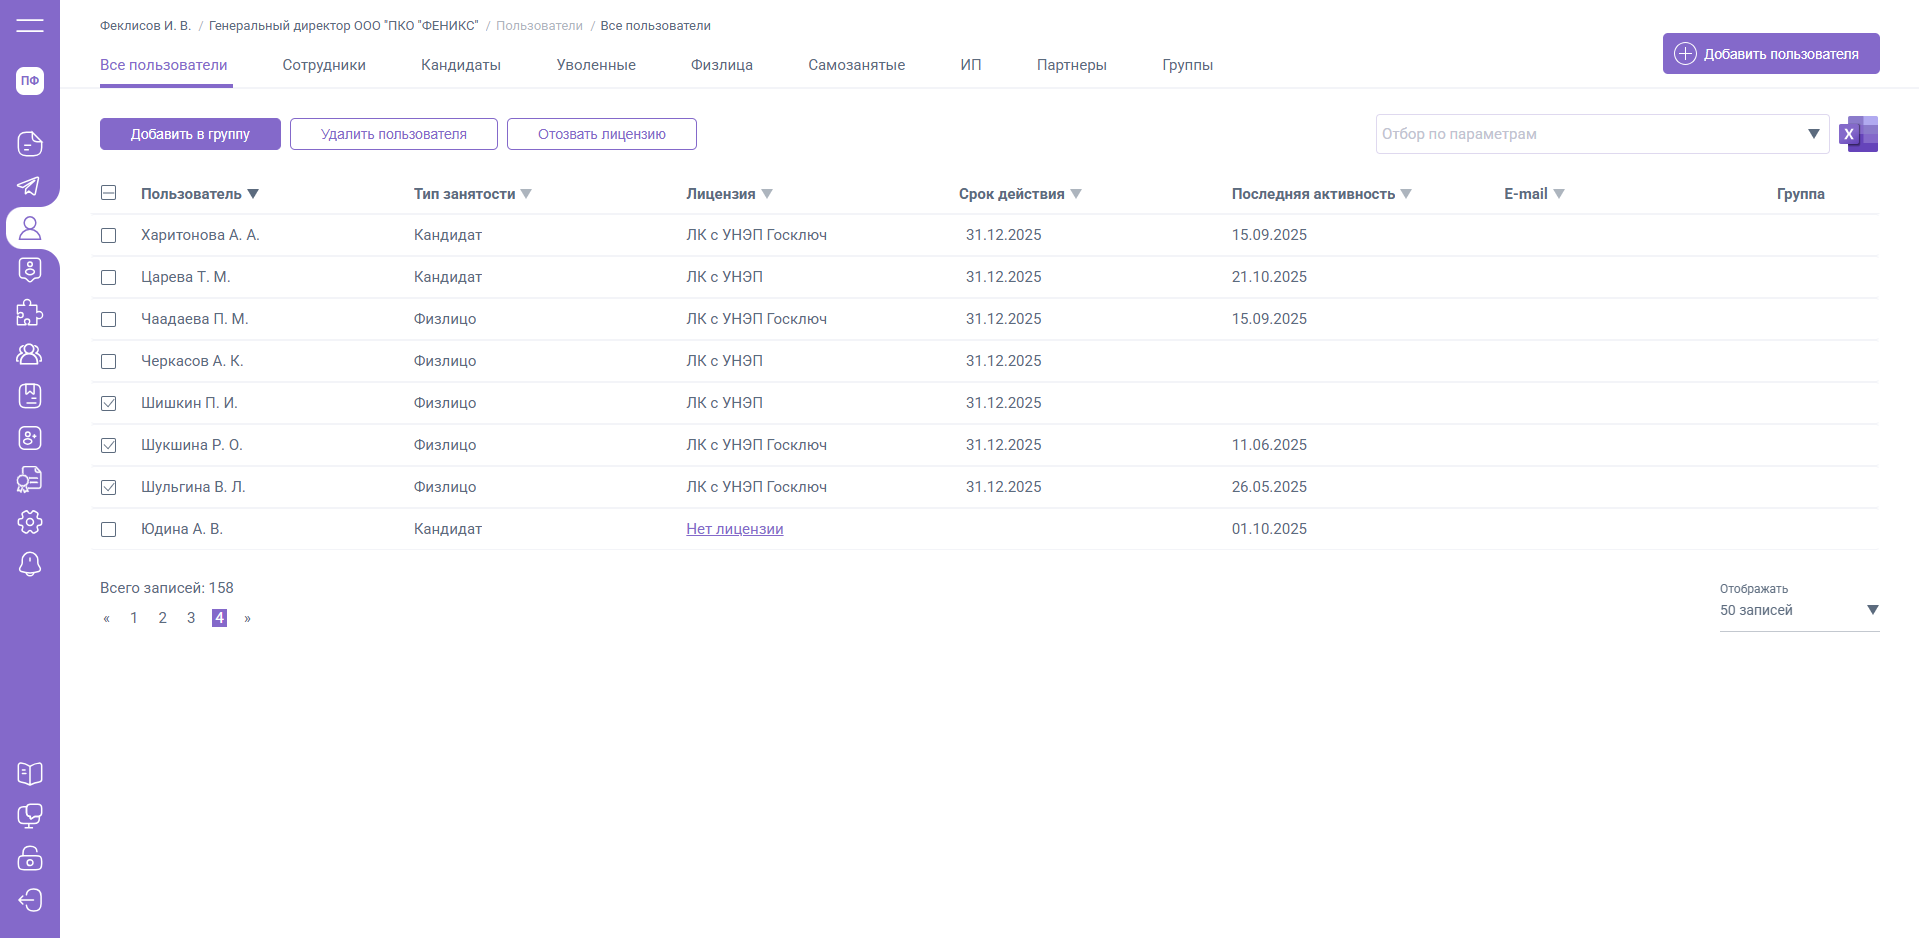1919x938 pixels.
Task: Switch to the Сотрудники tab
Action: coord(324,65)
